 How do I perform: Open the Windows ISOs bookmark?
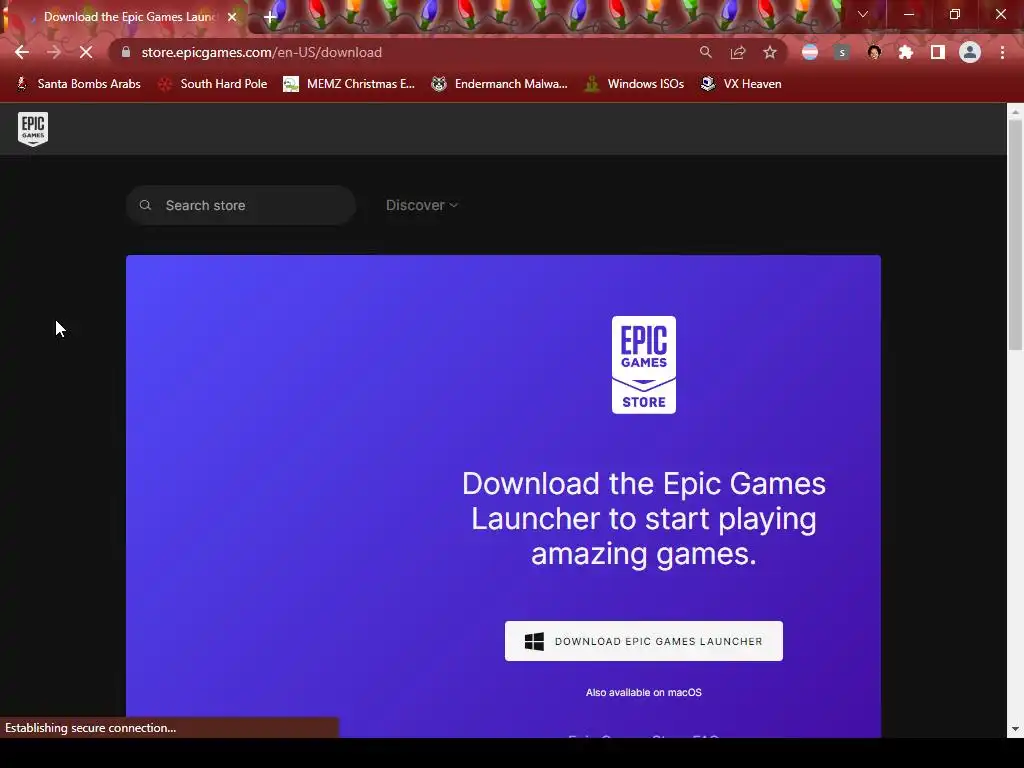click(634, 84)
